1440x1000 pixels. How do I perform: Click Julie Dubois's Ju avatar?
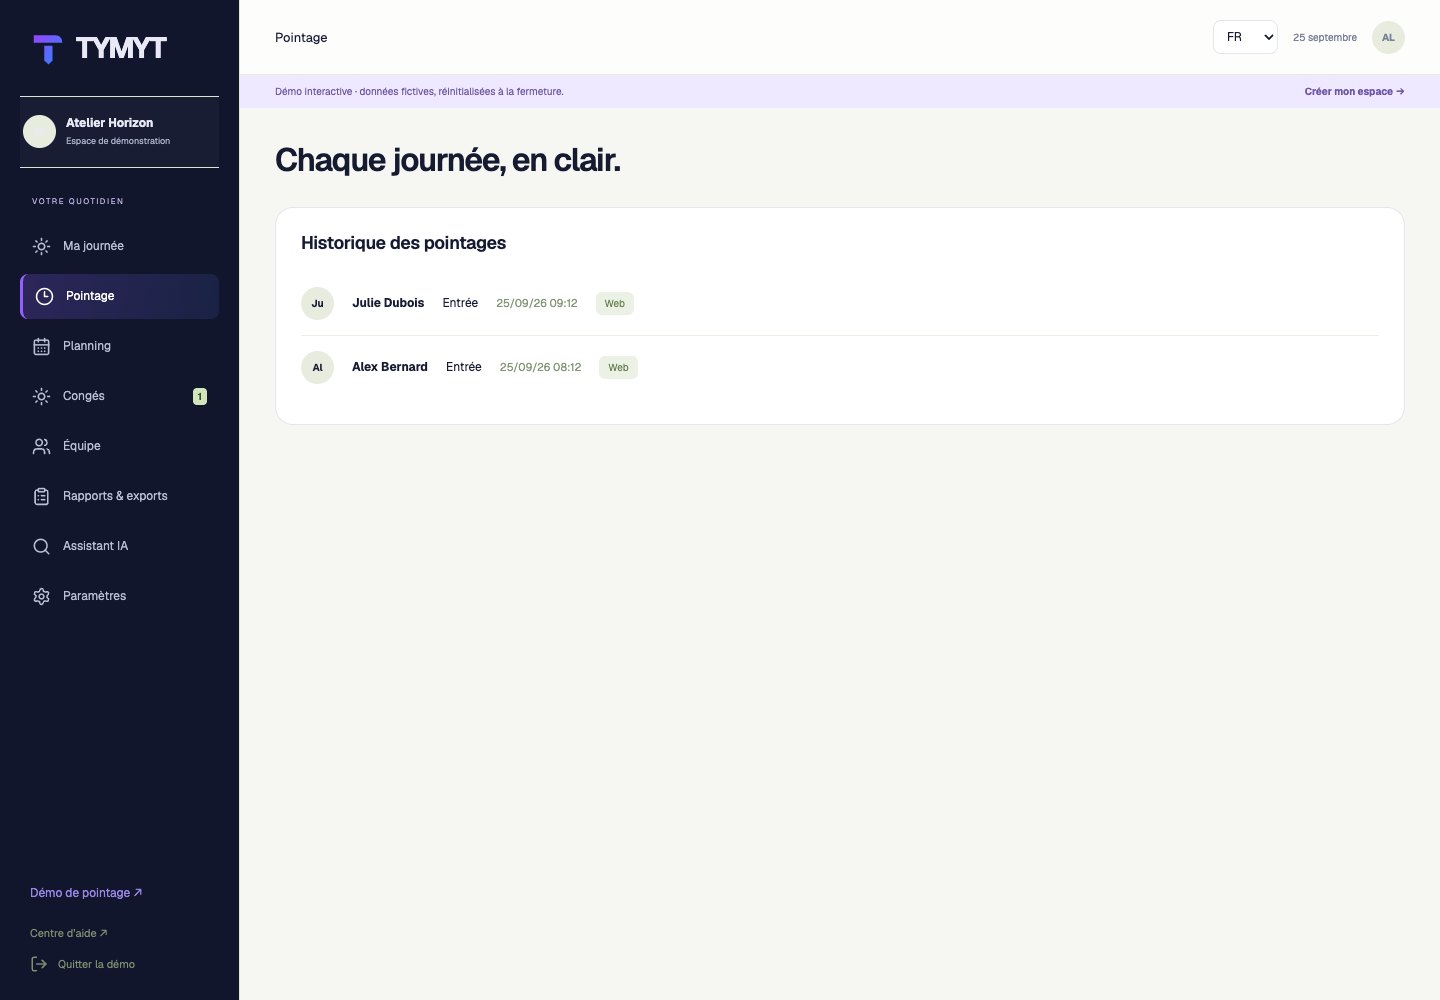pos(317,303)
